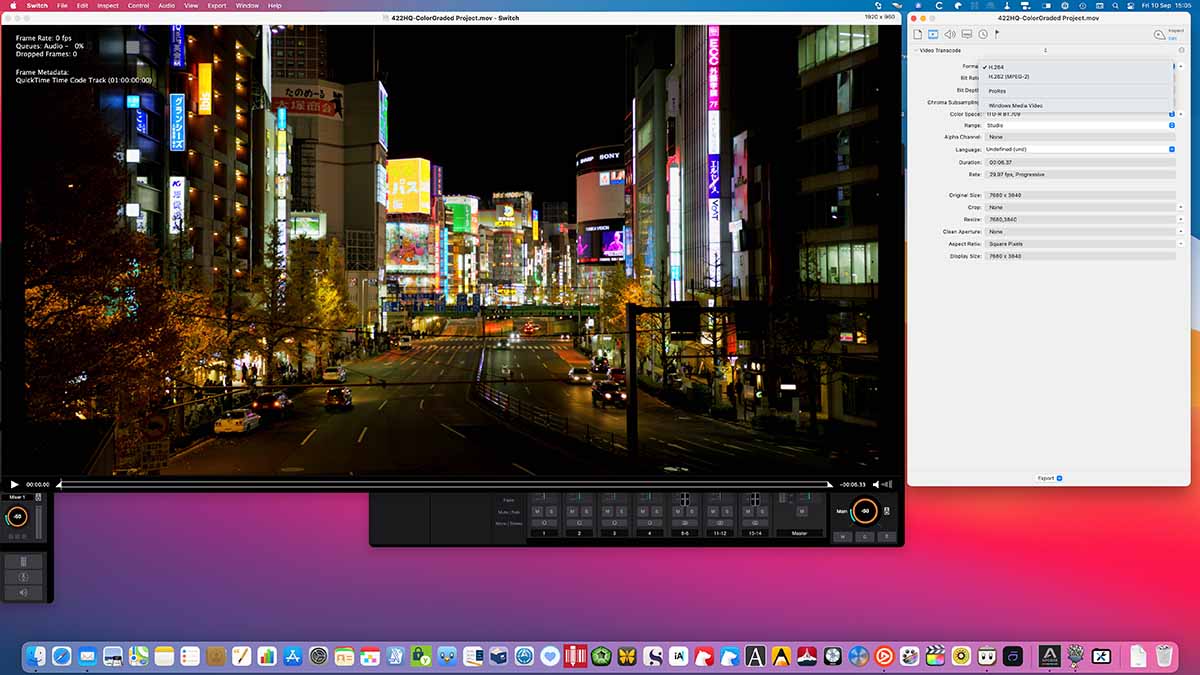Click the volume speaker icon beside the timeline
This screenshot has height=675, width=1200.
[876, 484]
